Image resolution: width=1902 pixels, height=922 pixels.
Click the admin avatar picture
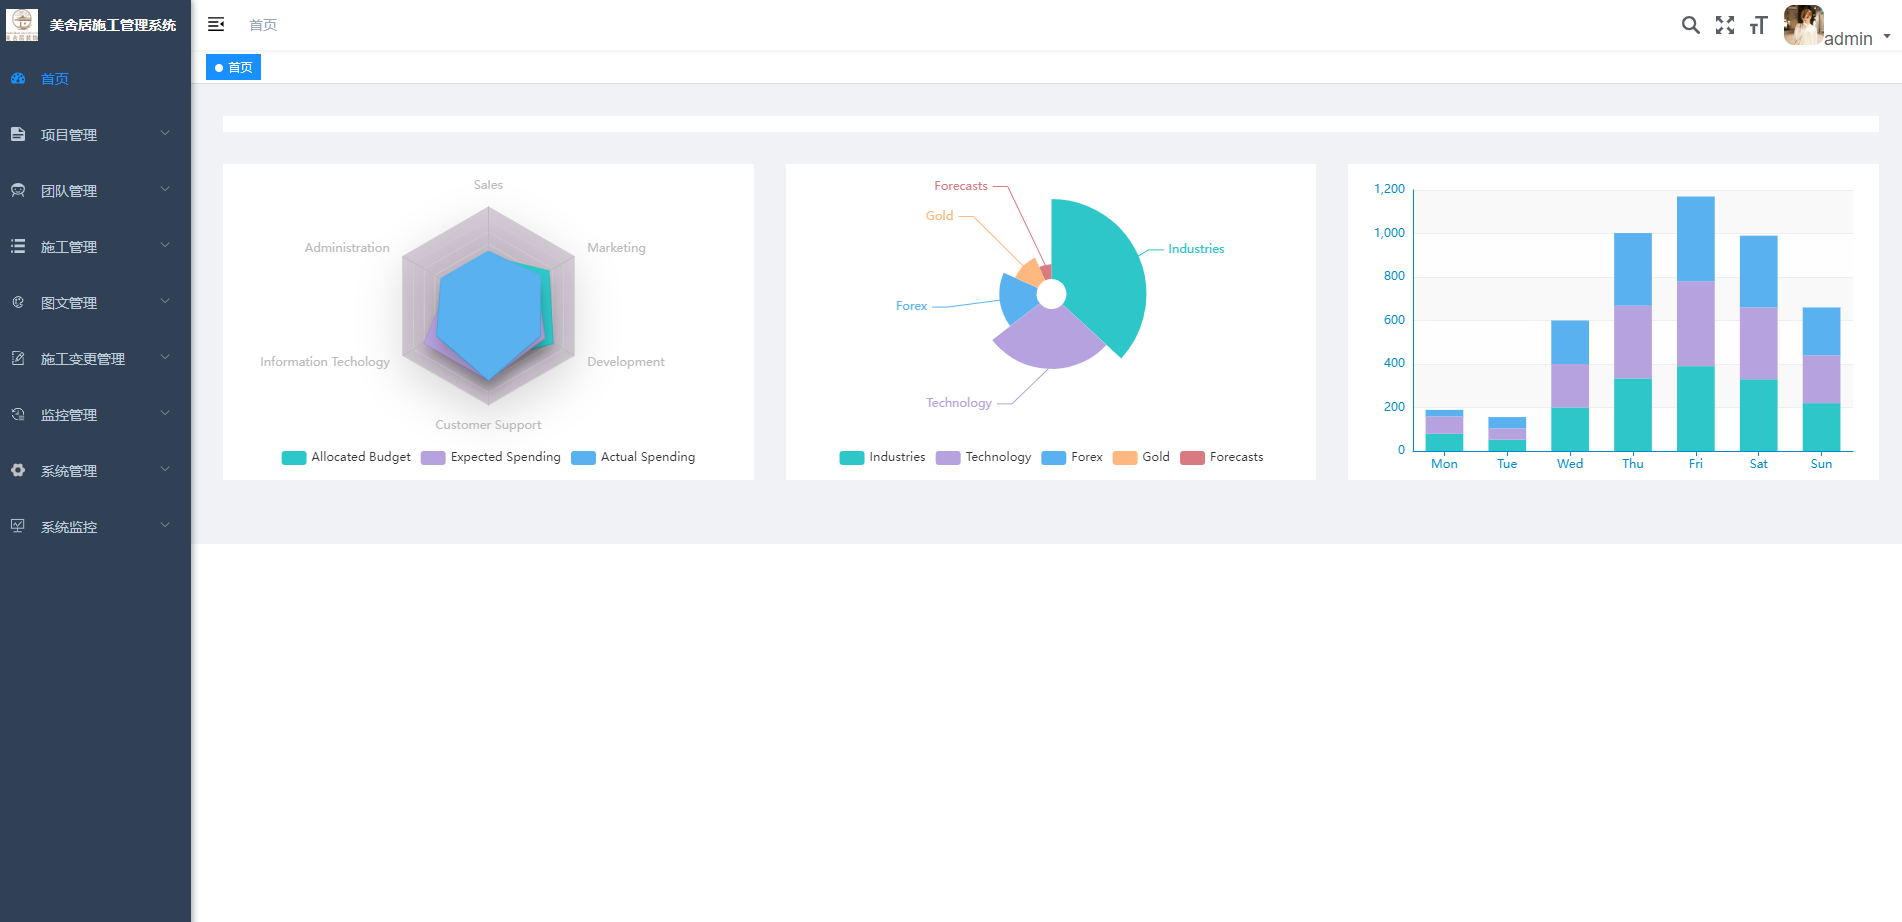point(1804,25)
